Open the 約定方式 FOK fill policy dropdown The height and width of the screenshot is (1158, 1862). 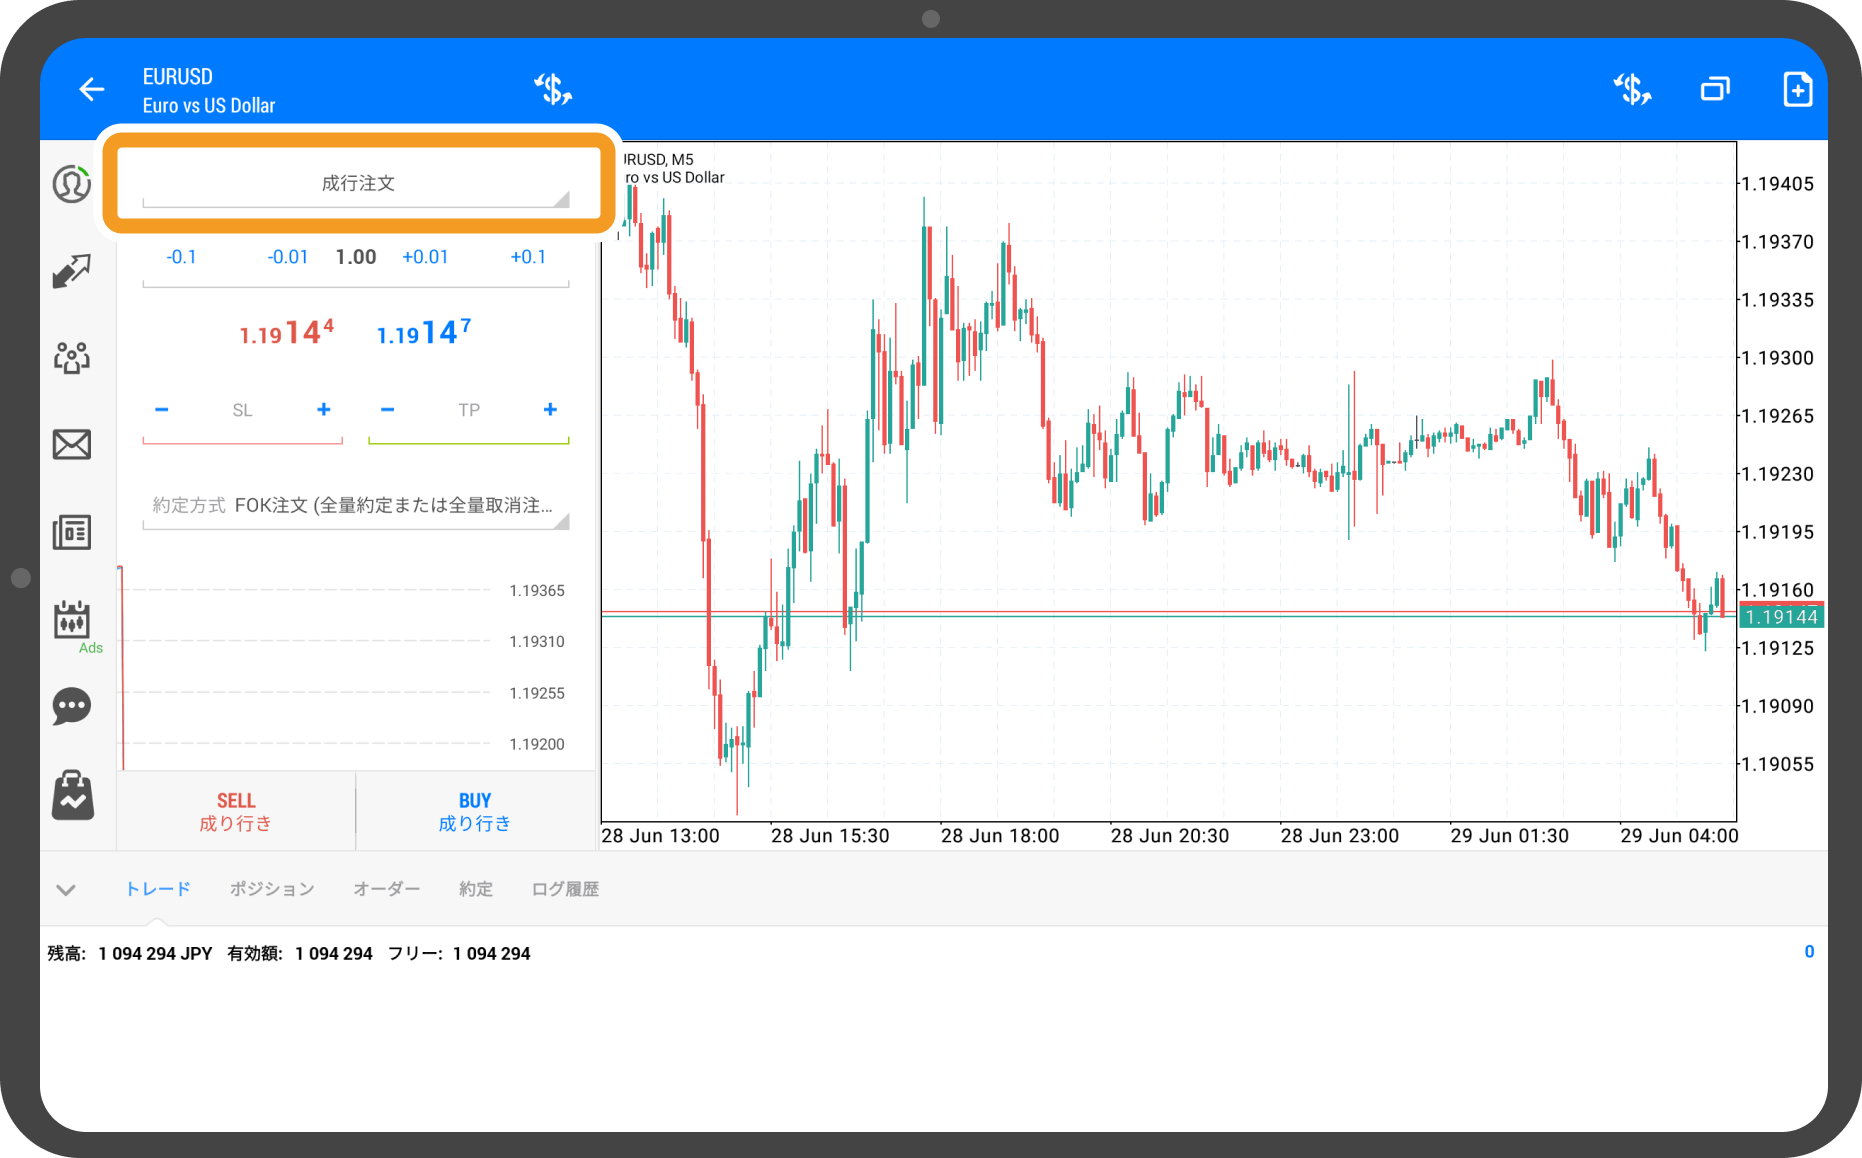click(357, 506)
